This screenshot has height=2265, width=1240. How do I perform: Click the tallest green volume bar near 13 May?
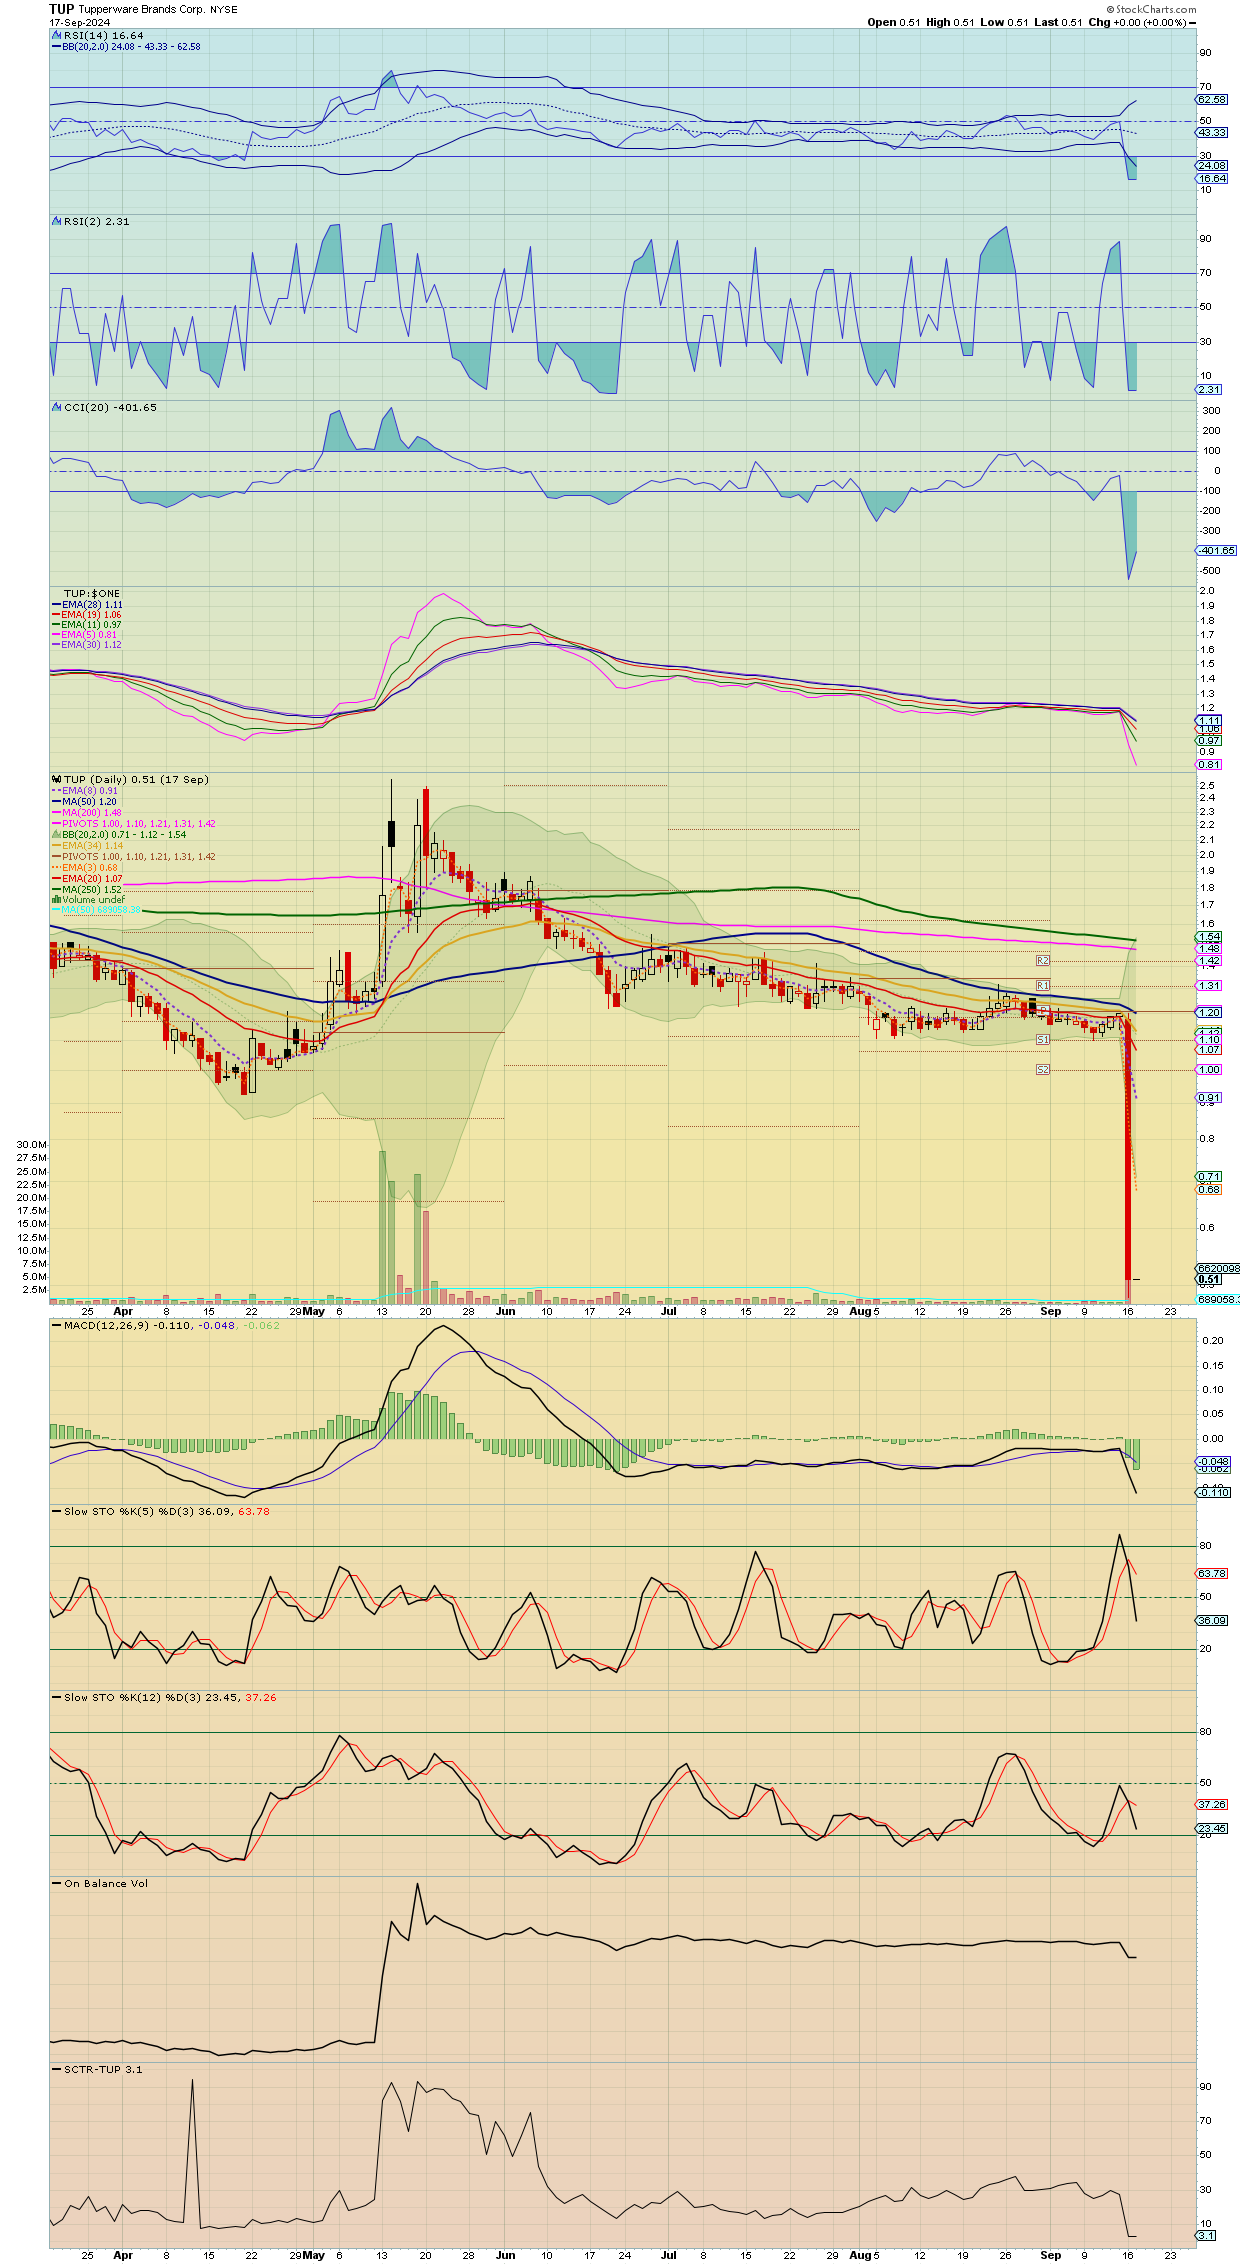click(x=382, y=1226)
